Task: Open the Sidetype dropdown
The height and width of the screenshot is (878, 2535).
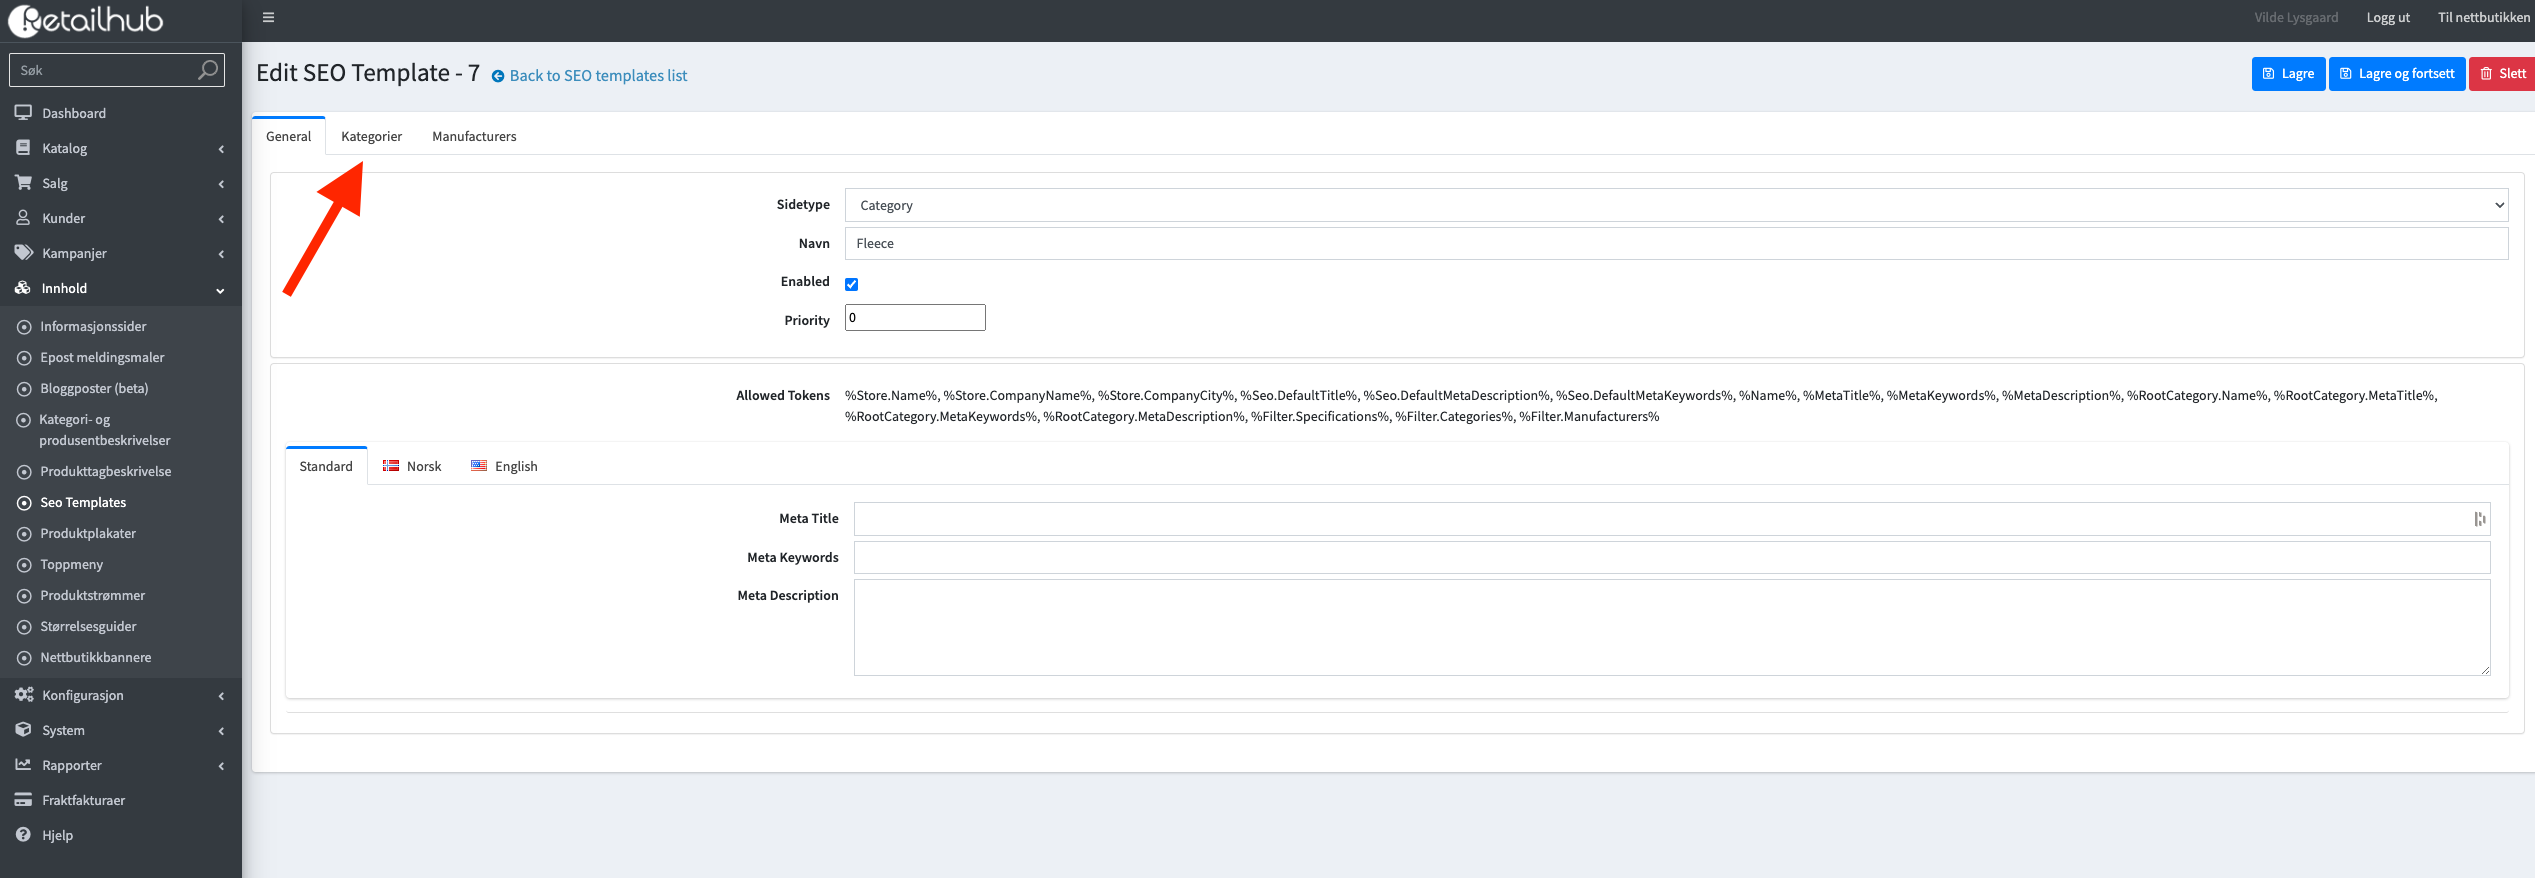Action: pyautogui.click(x=1675, y=205)
